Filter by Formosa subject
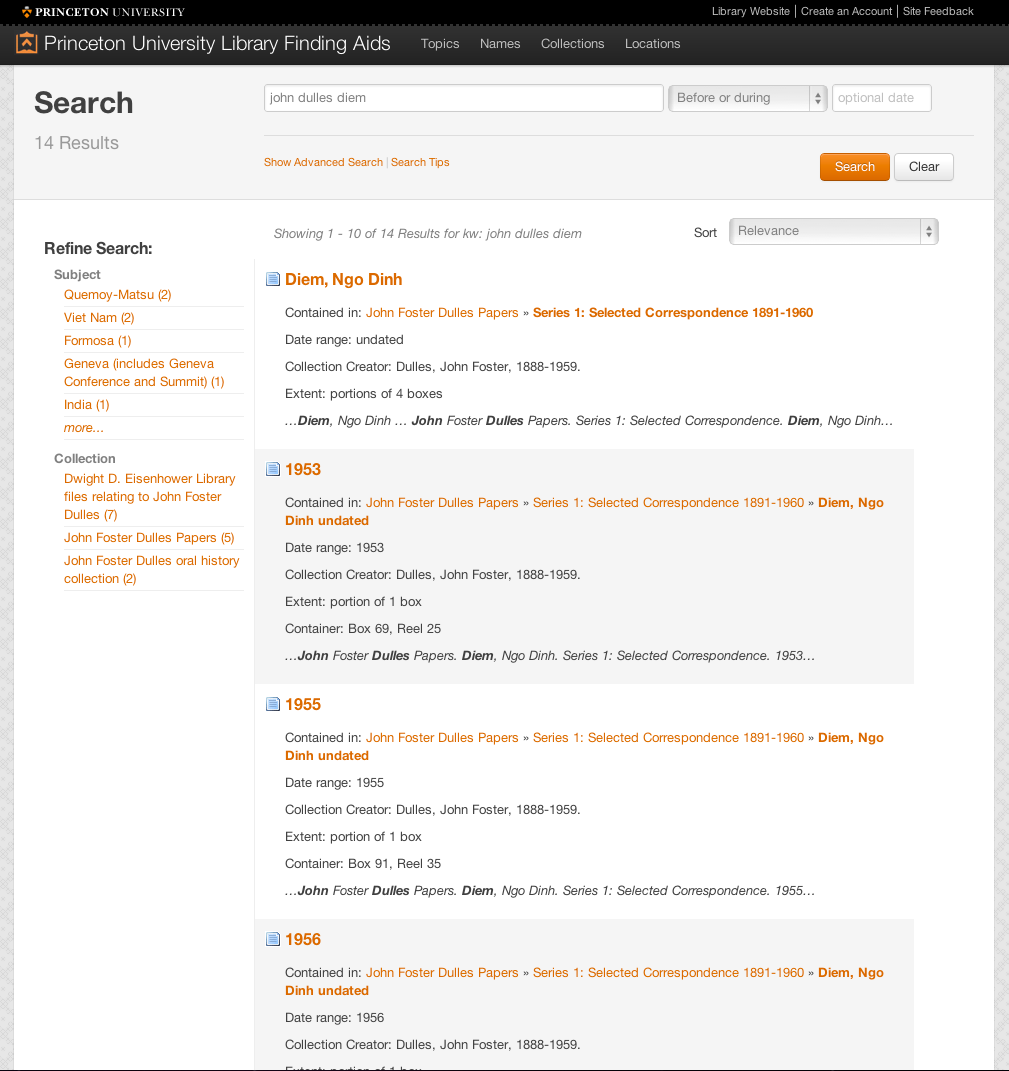Screen dimensions: 1009x1071 [98, 340]
